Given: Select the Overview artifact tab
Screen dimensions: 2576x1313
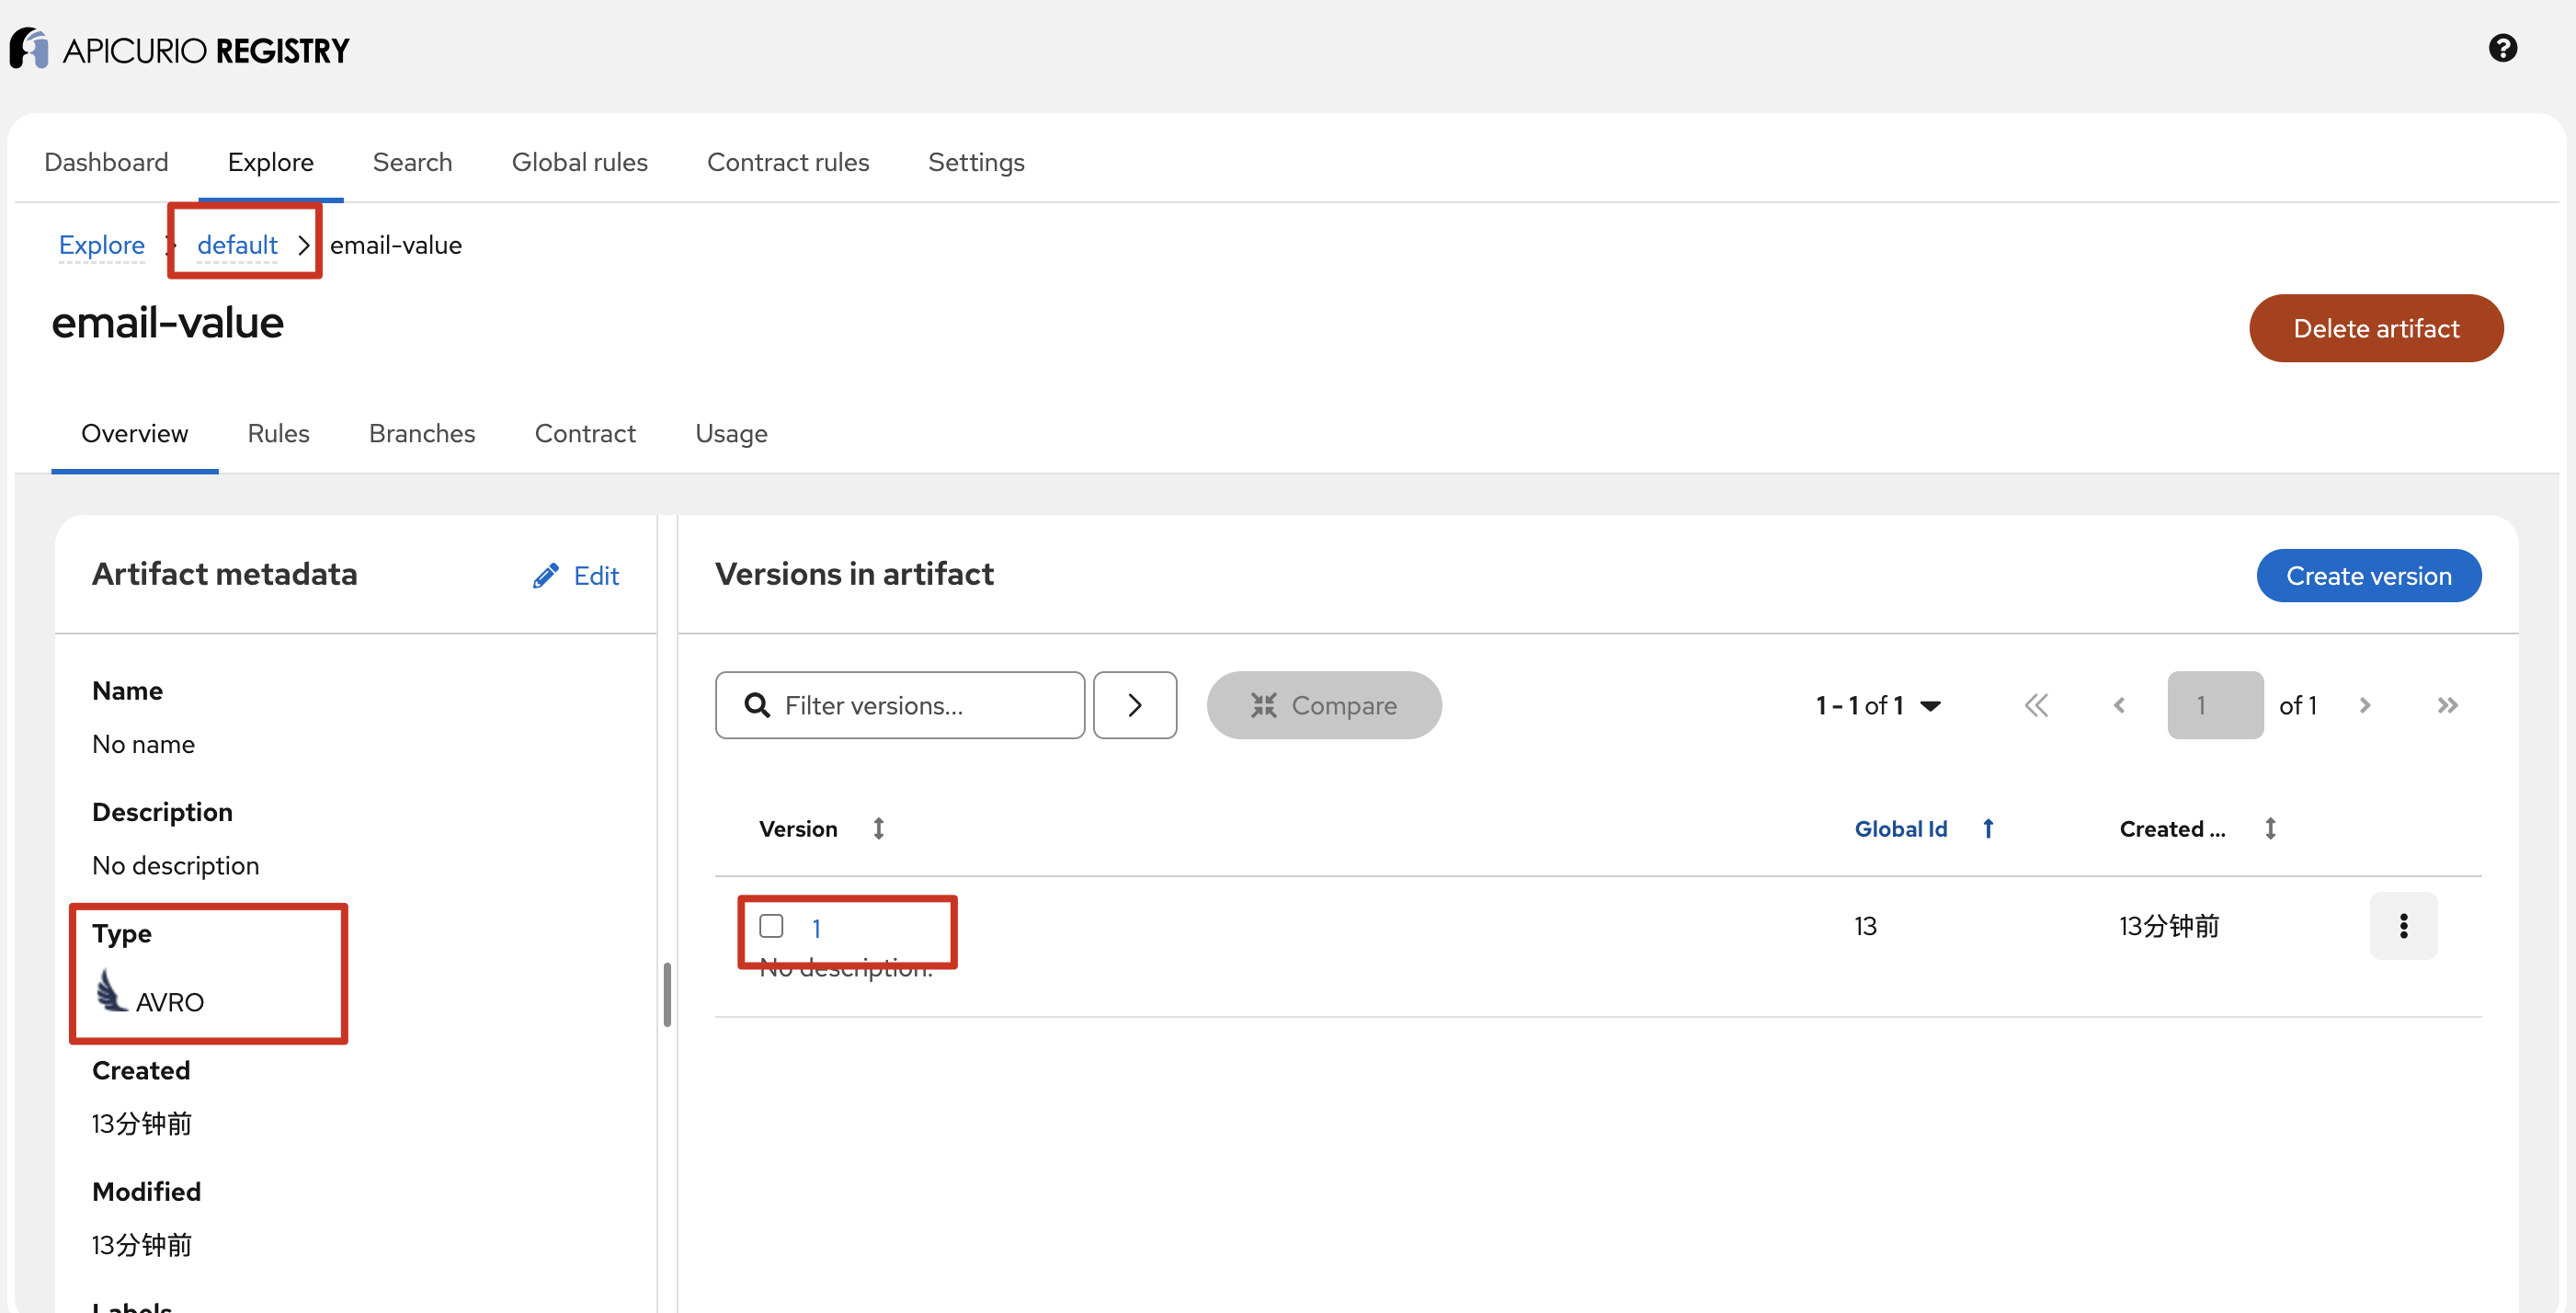Looking at the screenshot, I should 134,434.
